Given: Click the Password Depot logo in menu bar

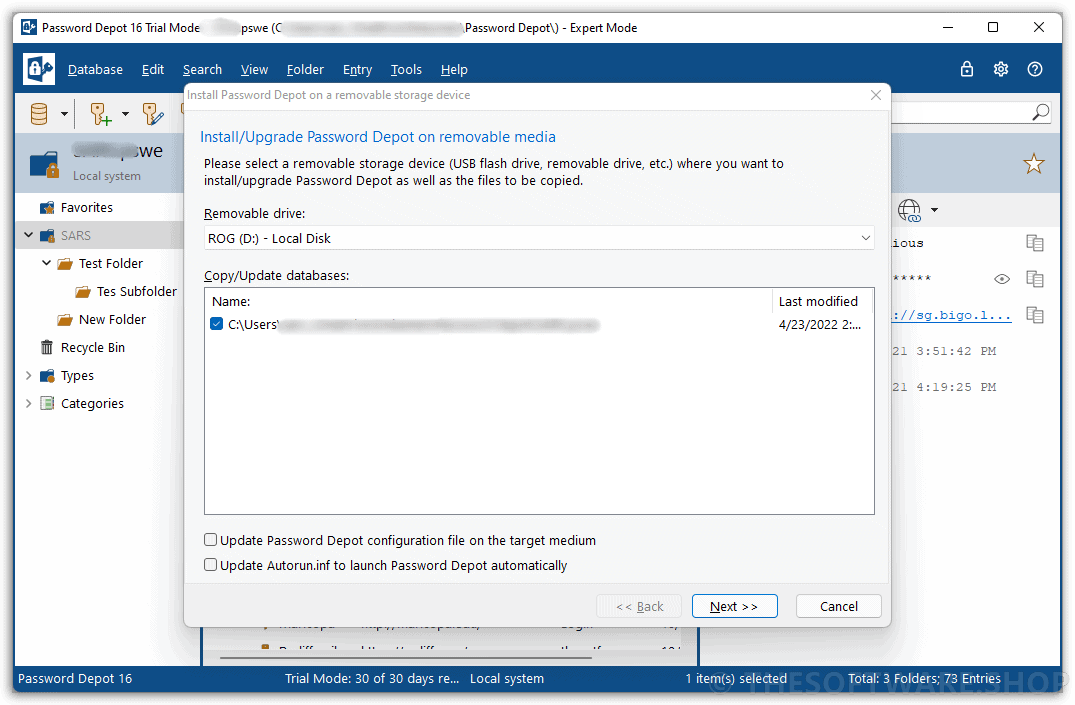Looking at the screenshot, I should click(x=38, y=69).
